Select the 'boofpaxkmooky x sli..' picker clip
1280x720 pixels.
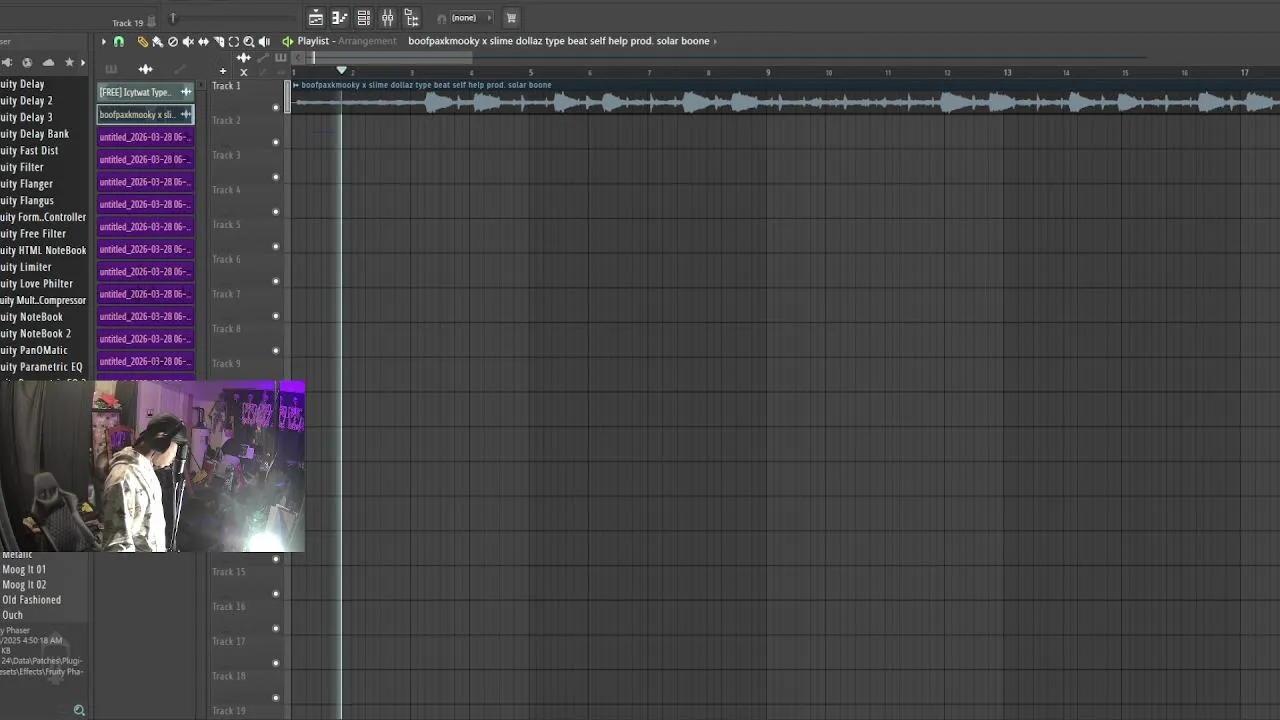click(145, 114)
